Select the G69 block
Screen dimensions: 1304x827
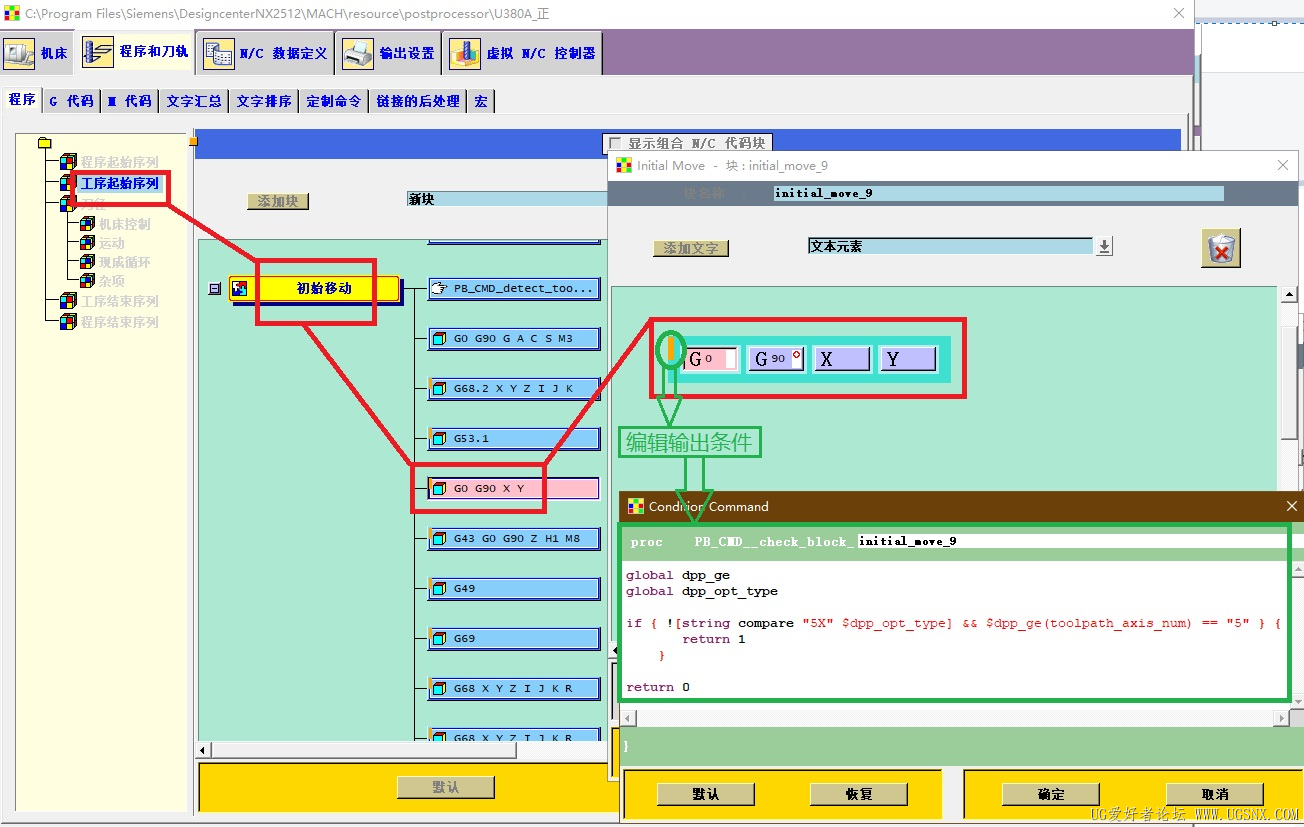click(x=514, y=638)
